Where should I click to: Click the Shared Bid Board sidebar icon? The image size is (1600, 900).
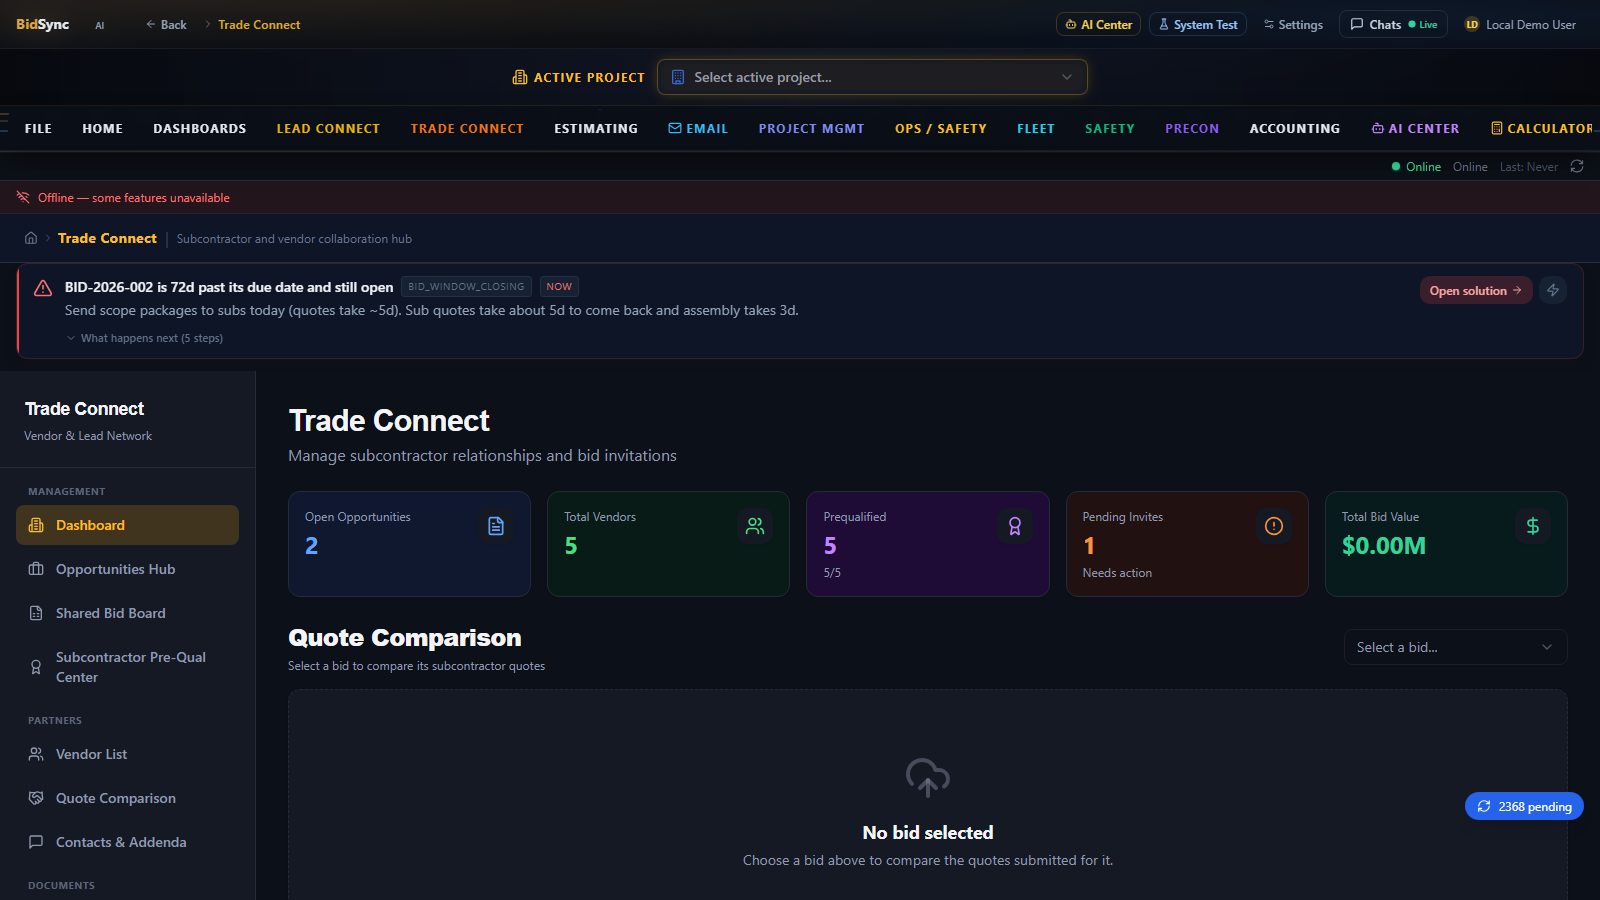point(36,613)
